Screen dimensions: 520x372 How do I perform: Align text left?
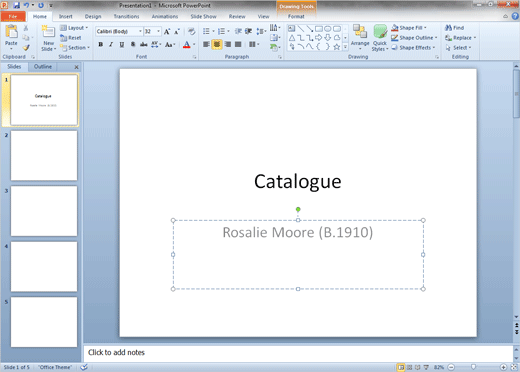click(x=206, y=44)
